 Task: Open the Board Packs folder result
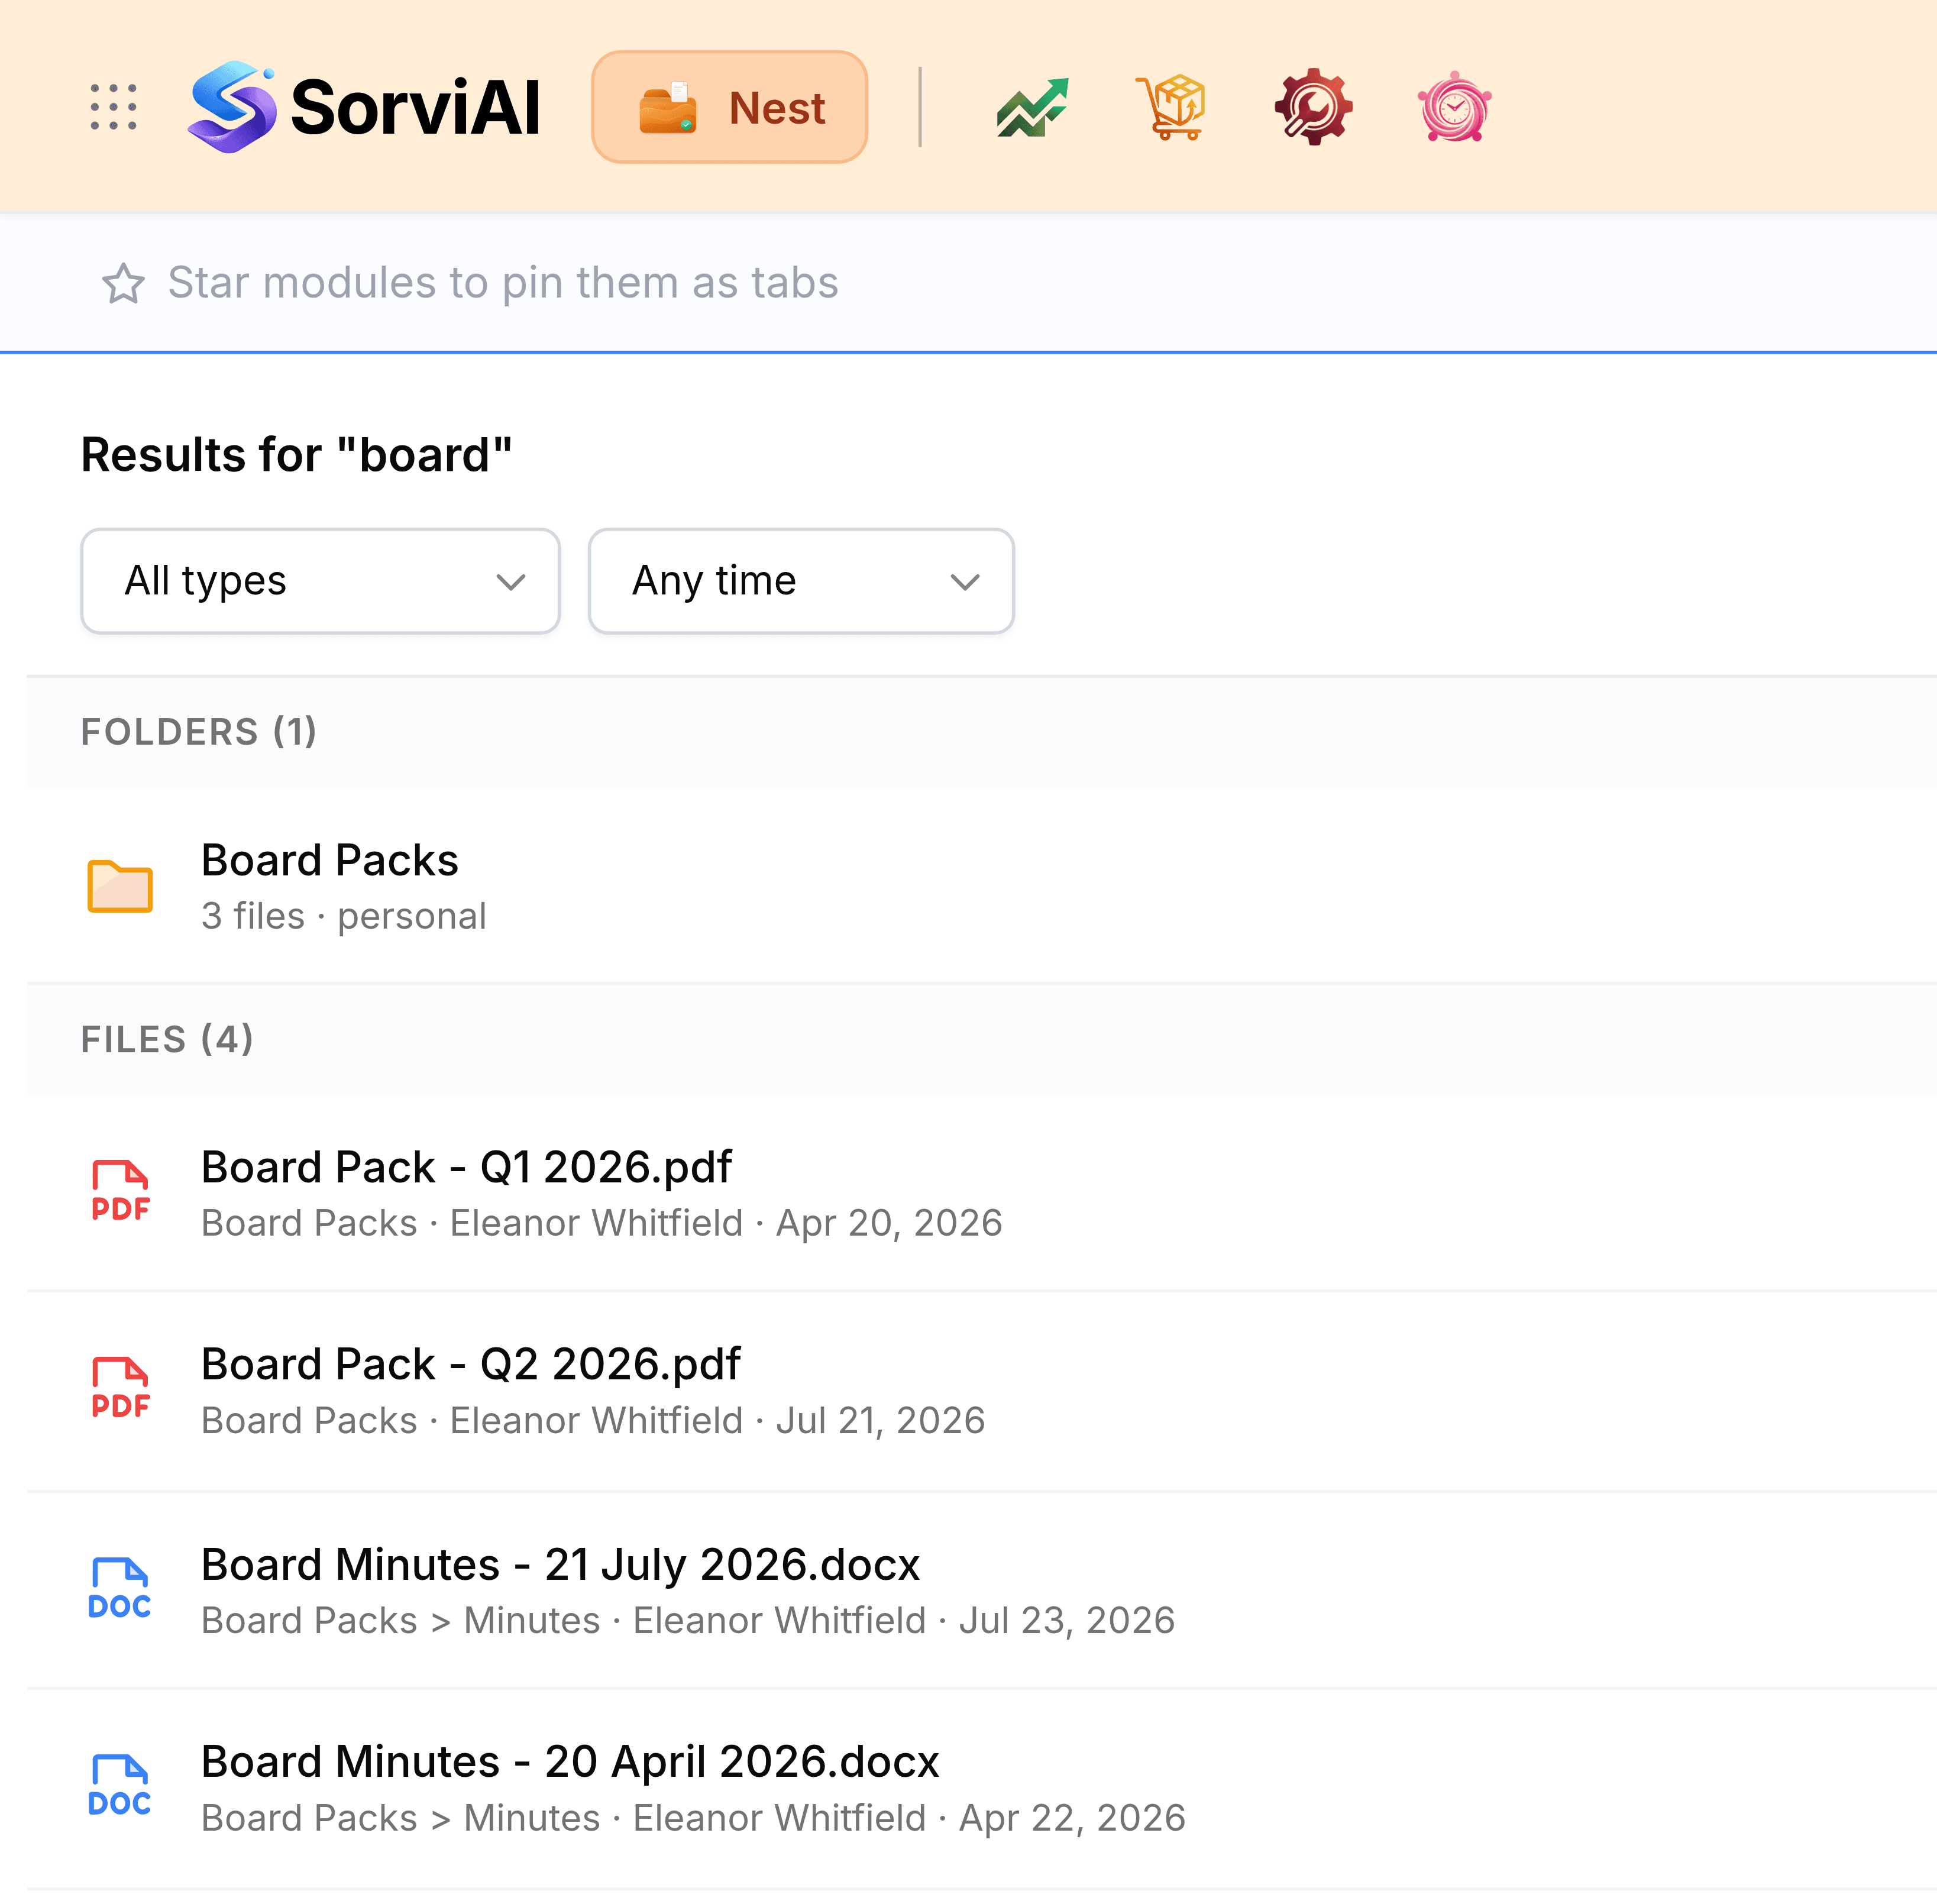981,886
